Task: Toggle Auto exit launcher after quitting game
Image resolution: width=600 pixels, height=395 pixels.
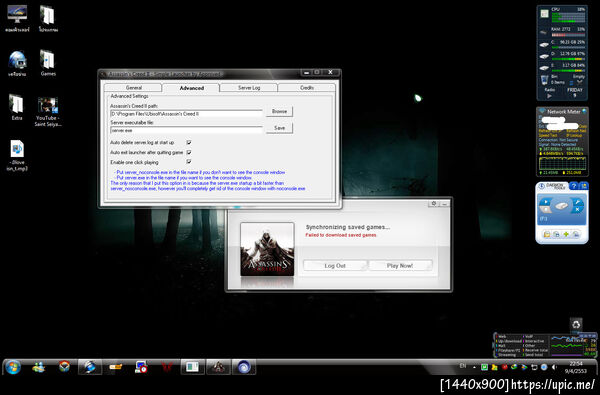Action: (189, 152)
